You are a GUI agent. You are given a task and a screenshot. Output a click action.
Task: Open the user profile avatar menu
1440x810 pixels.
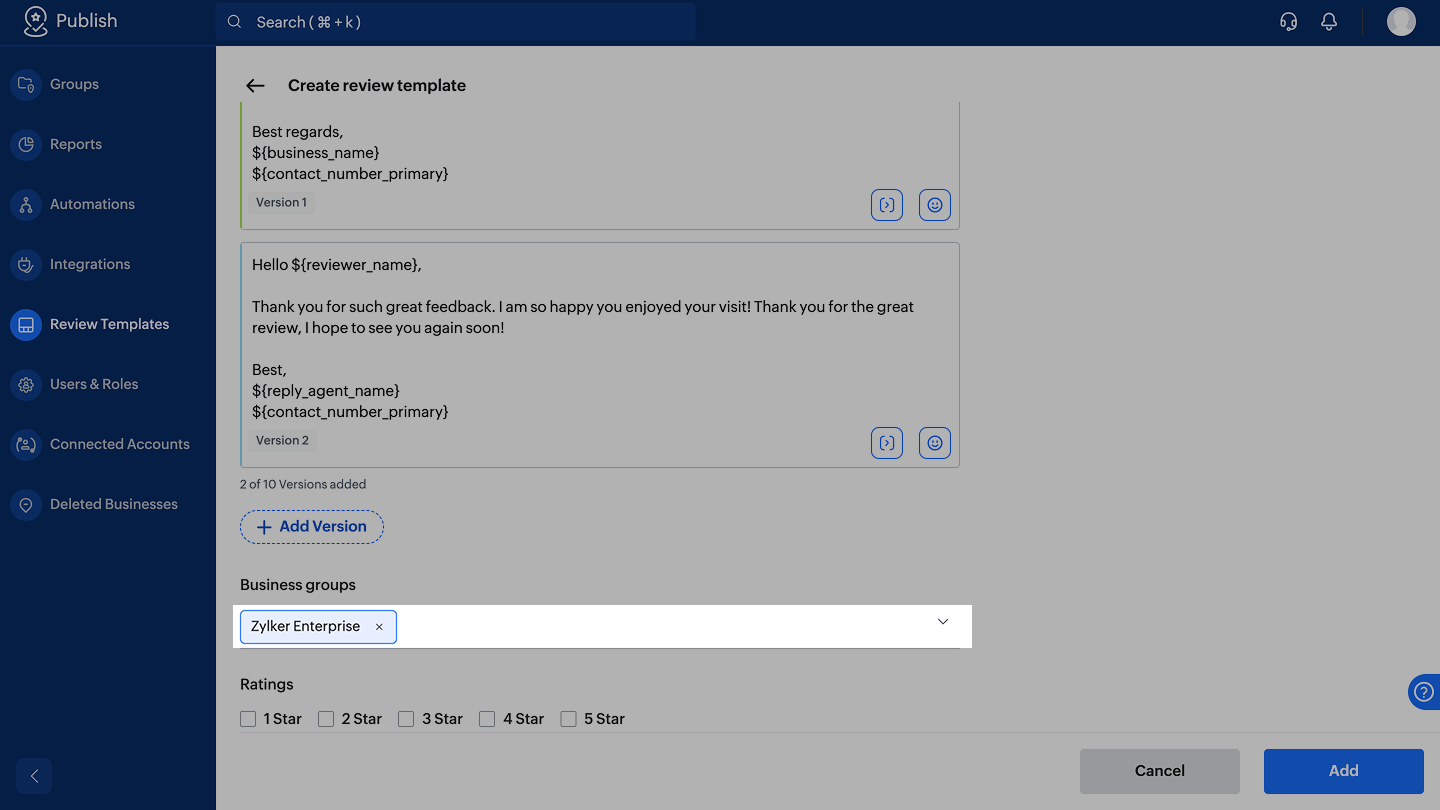click(1401, 22)
